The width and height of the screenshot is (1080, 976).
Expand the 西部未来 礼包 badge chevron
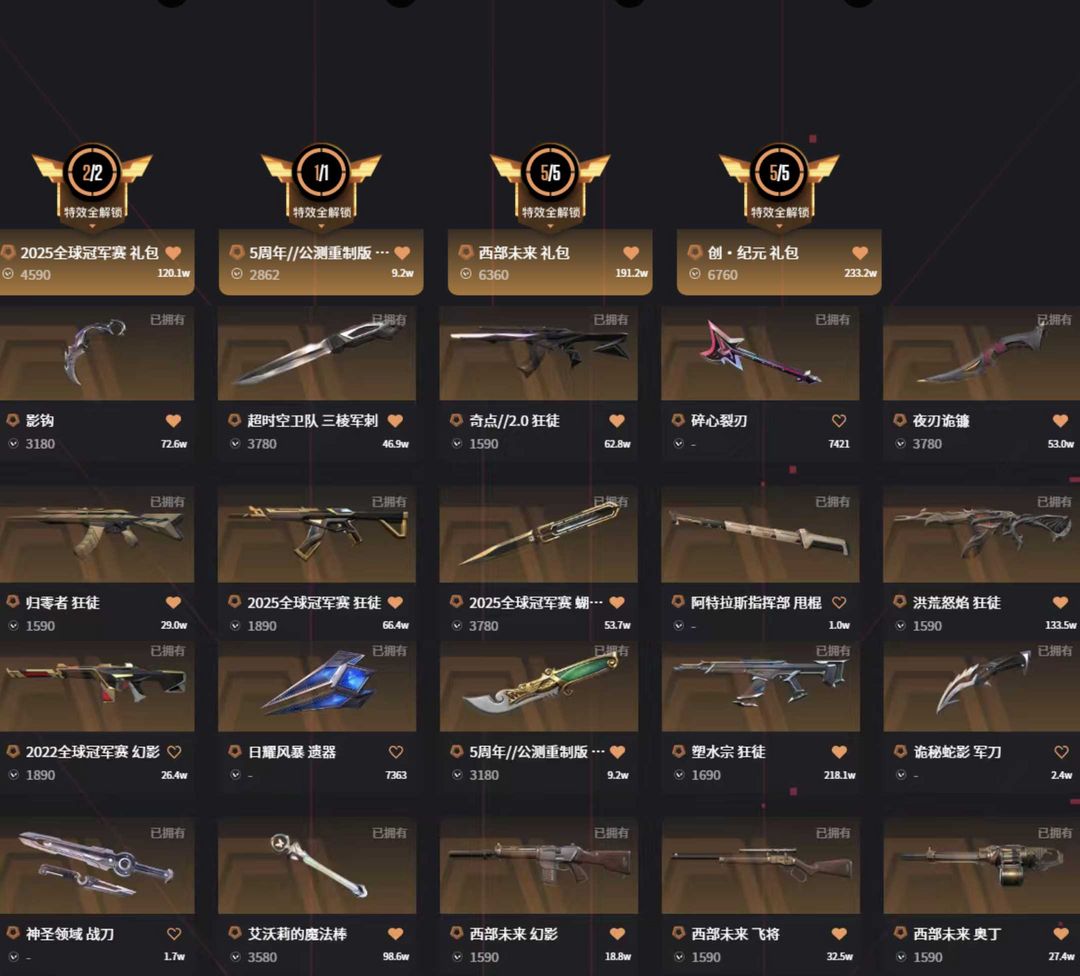(x=550, y=226)
